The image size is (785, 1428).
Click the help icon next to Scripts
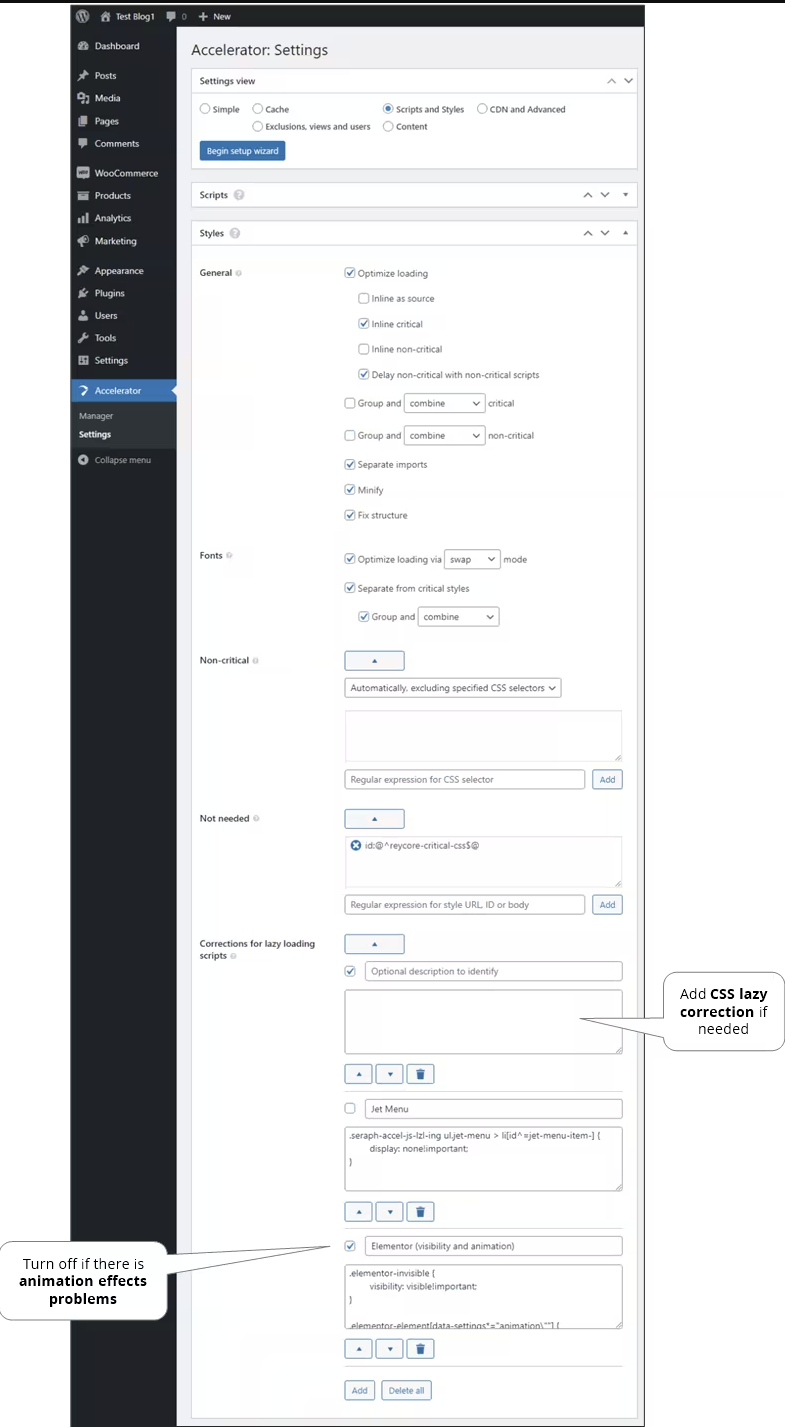(x=239, y=195)
